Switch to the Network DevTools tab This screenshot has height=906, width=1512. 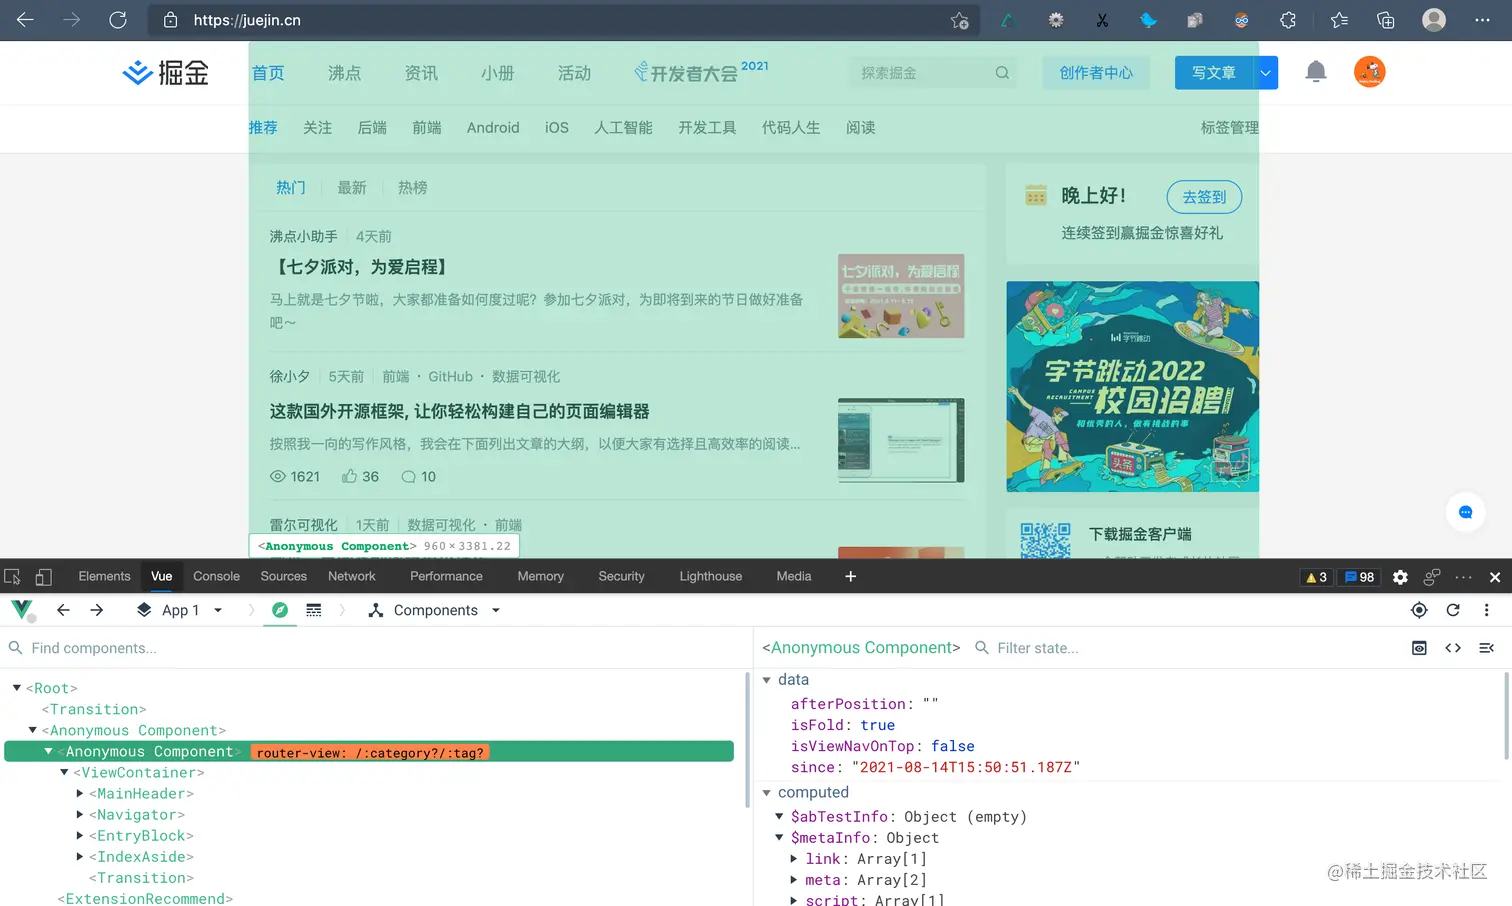tap(352, 576)
